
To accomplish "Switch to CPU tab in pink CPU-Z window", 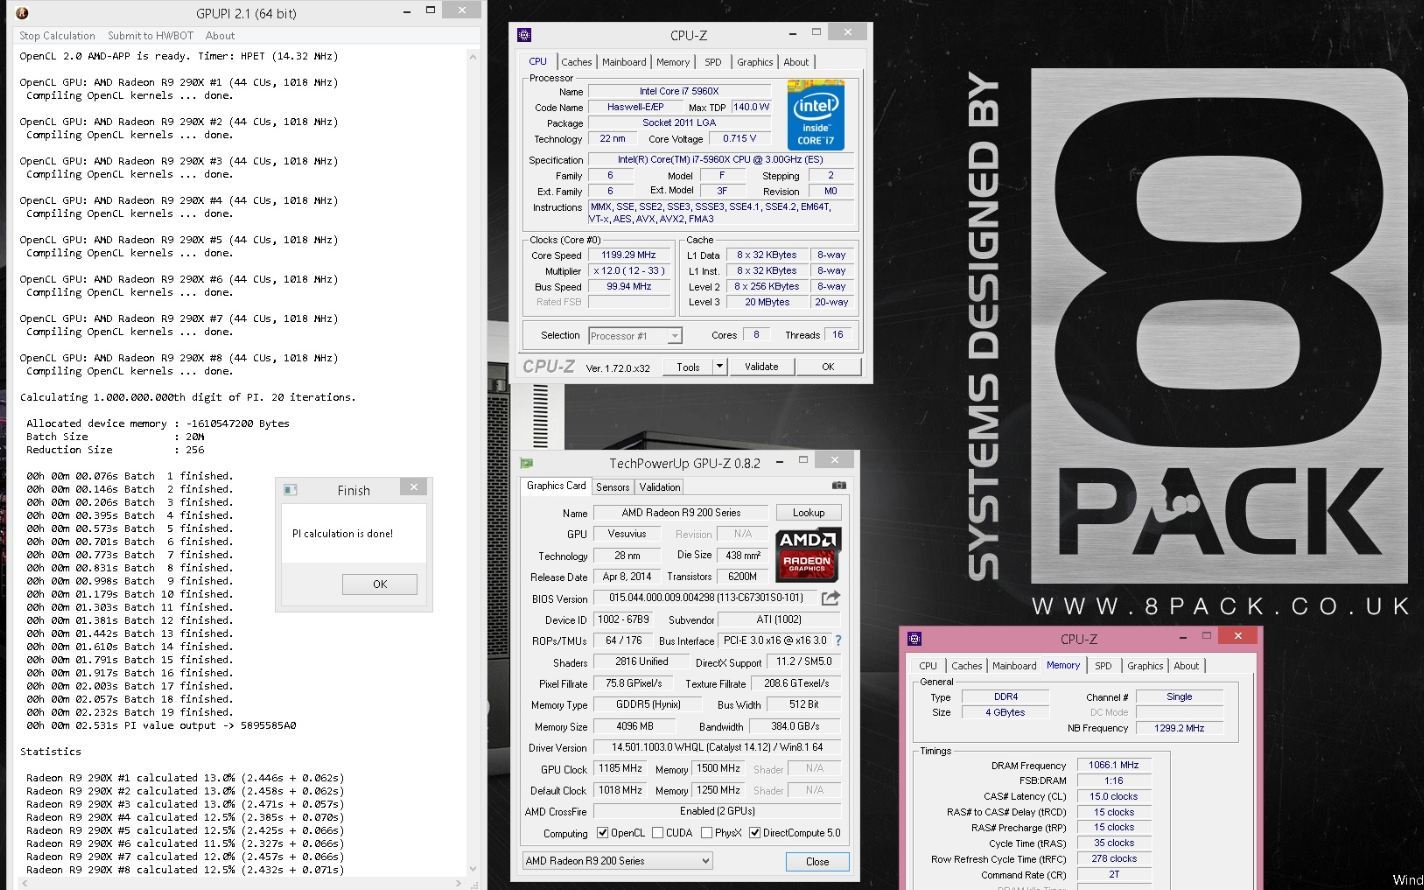I will [928, 666].
